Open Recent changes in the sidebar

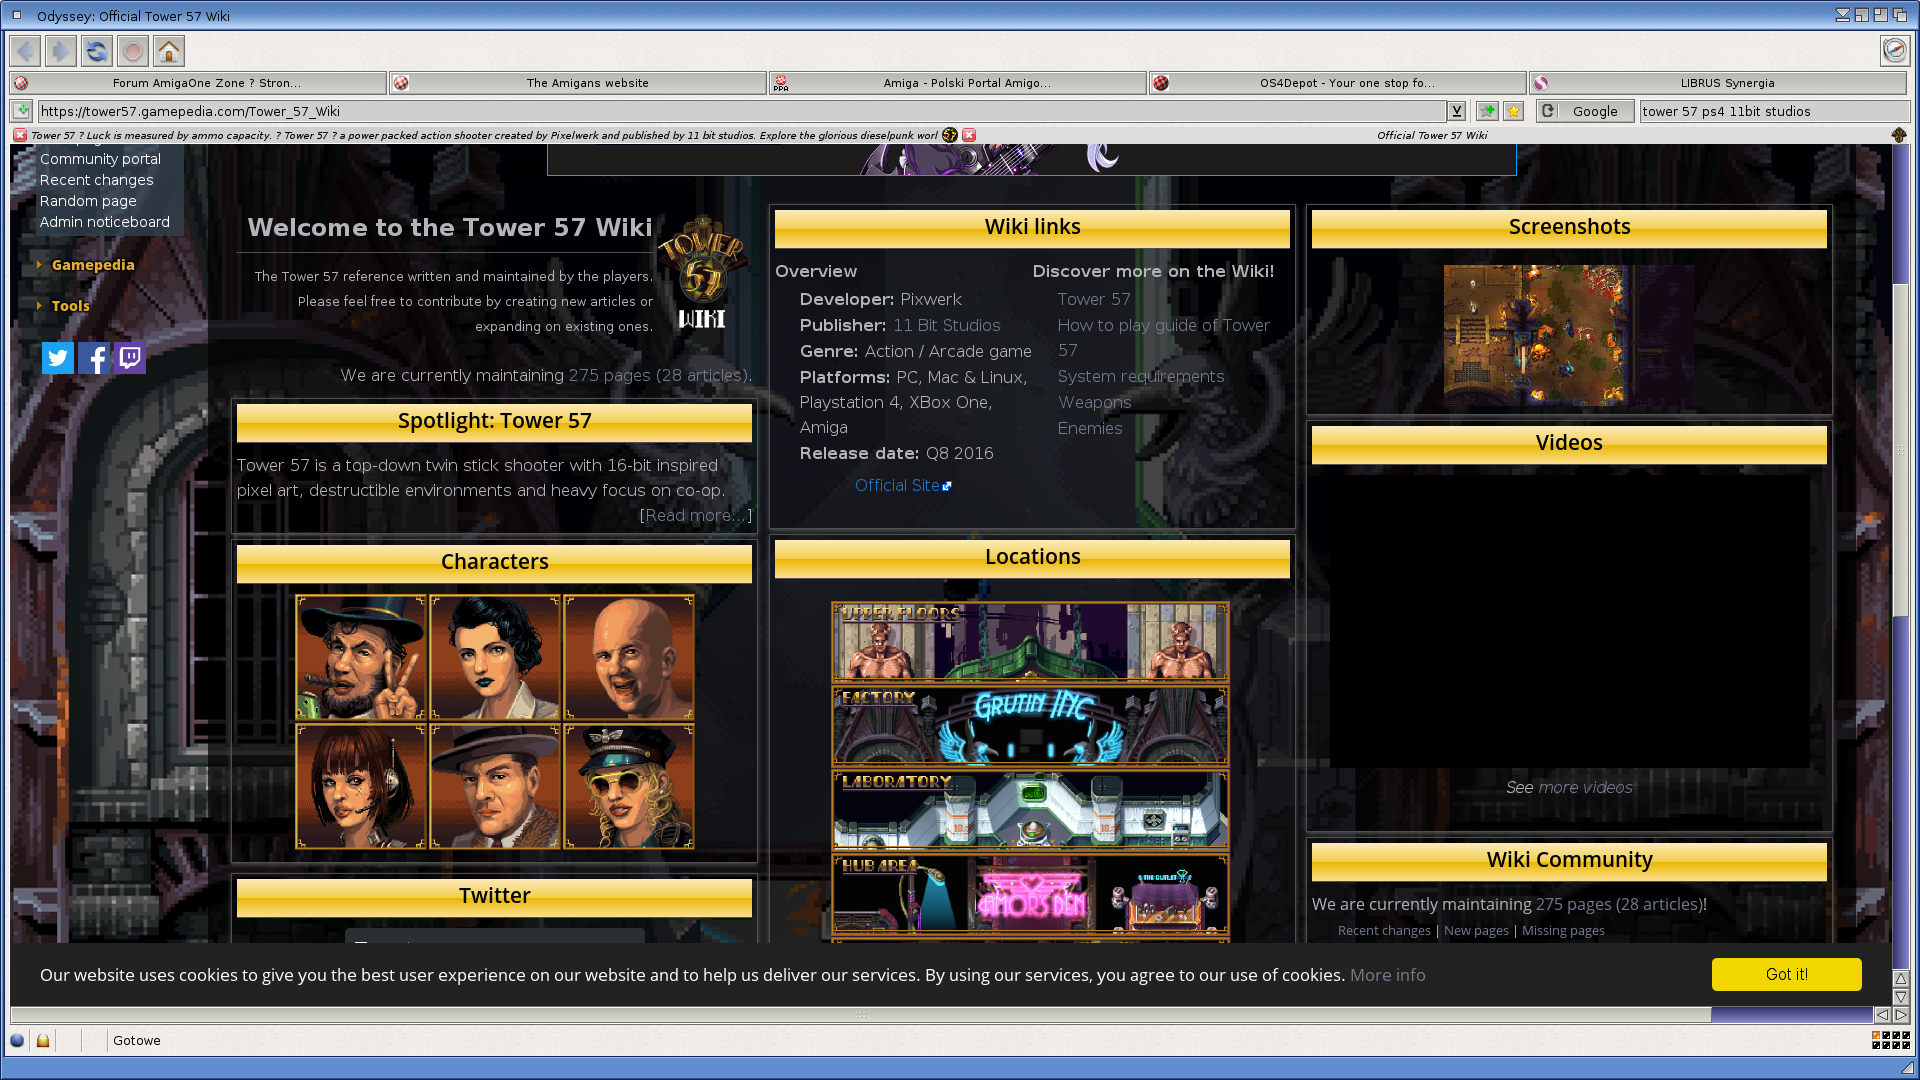(x=96, y=180)
